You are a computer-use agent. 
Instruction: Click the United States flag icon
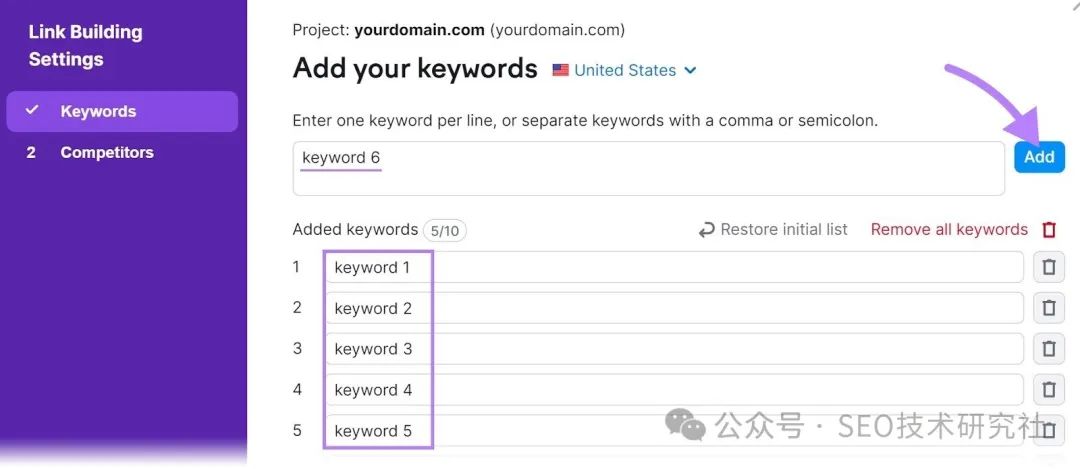coord(560,70)
